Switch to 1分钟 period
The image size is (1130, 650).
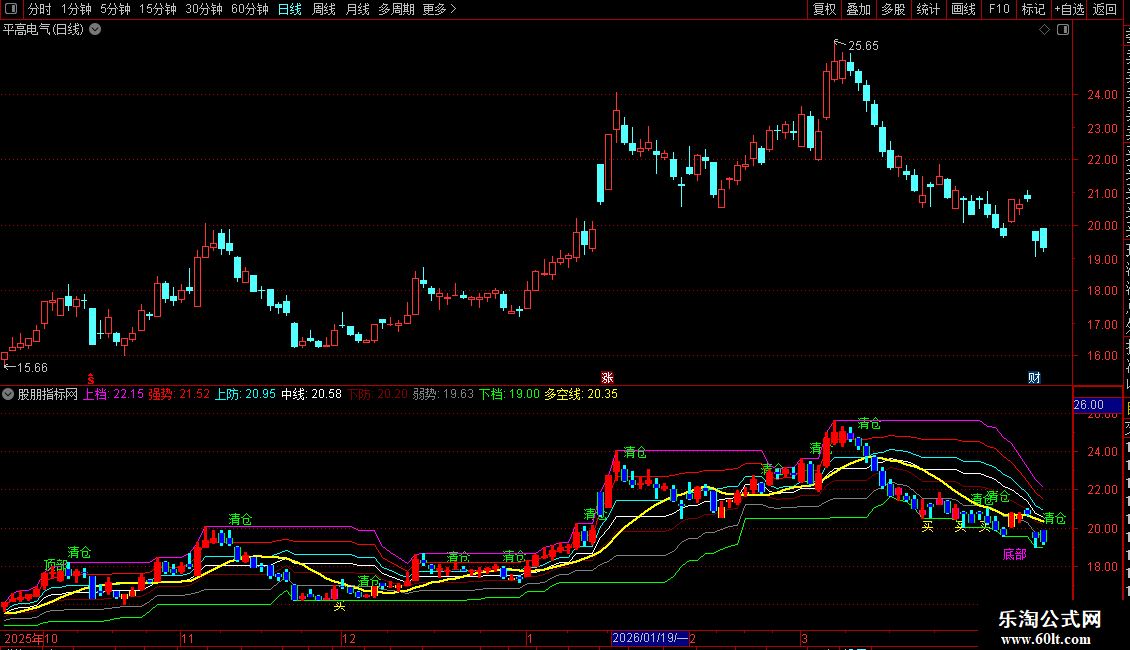(x=76, y=9)
